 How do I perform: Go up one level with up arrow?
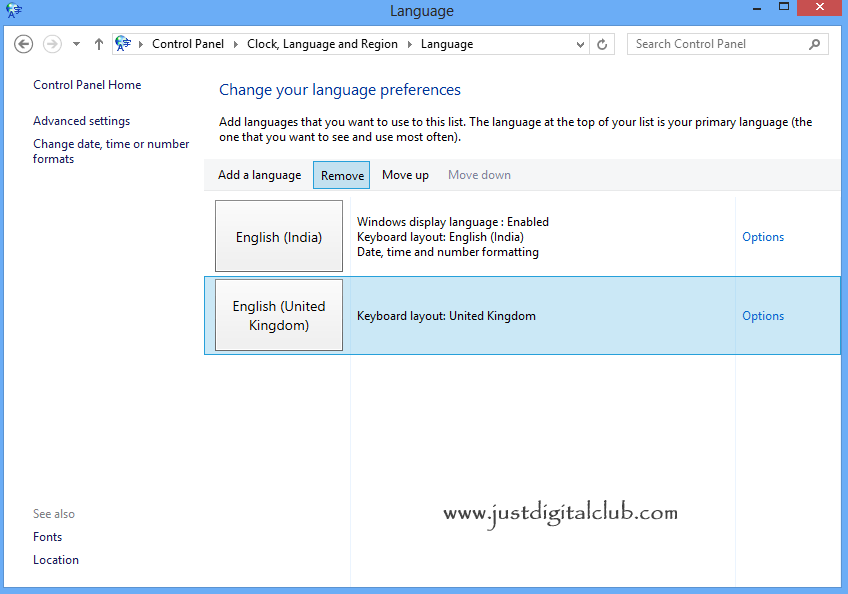point(98,44)
